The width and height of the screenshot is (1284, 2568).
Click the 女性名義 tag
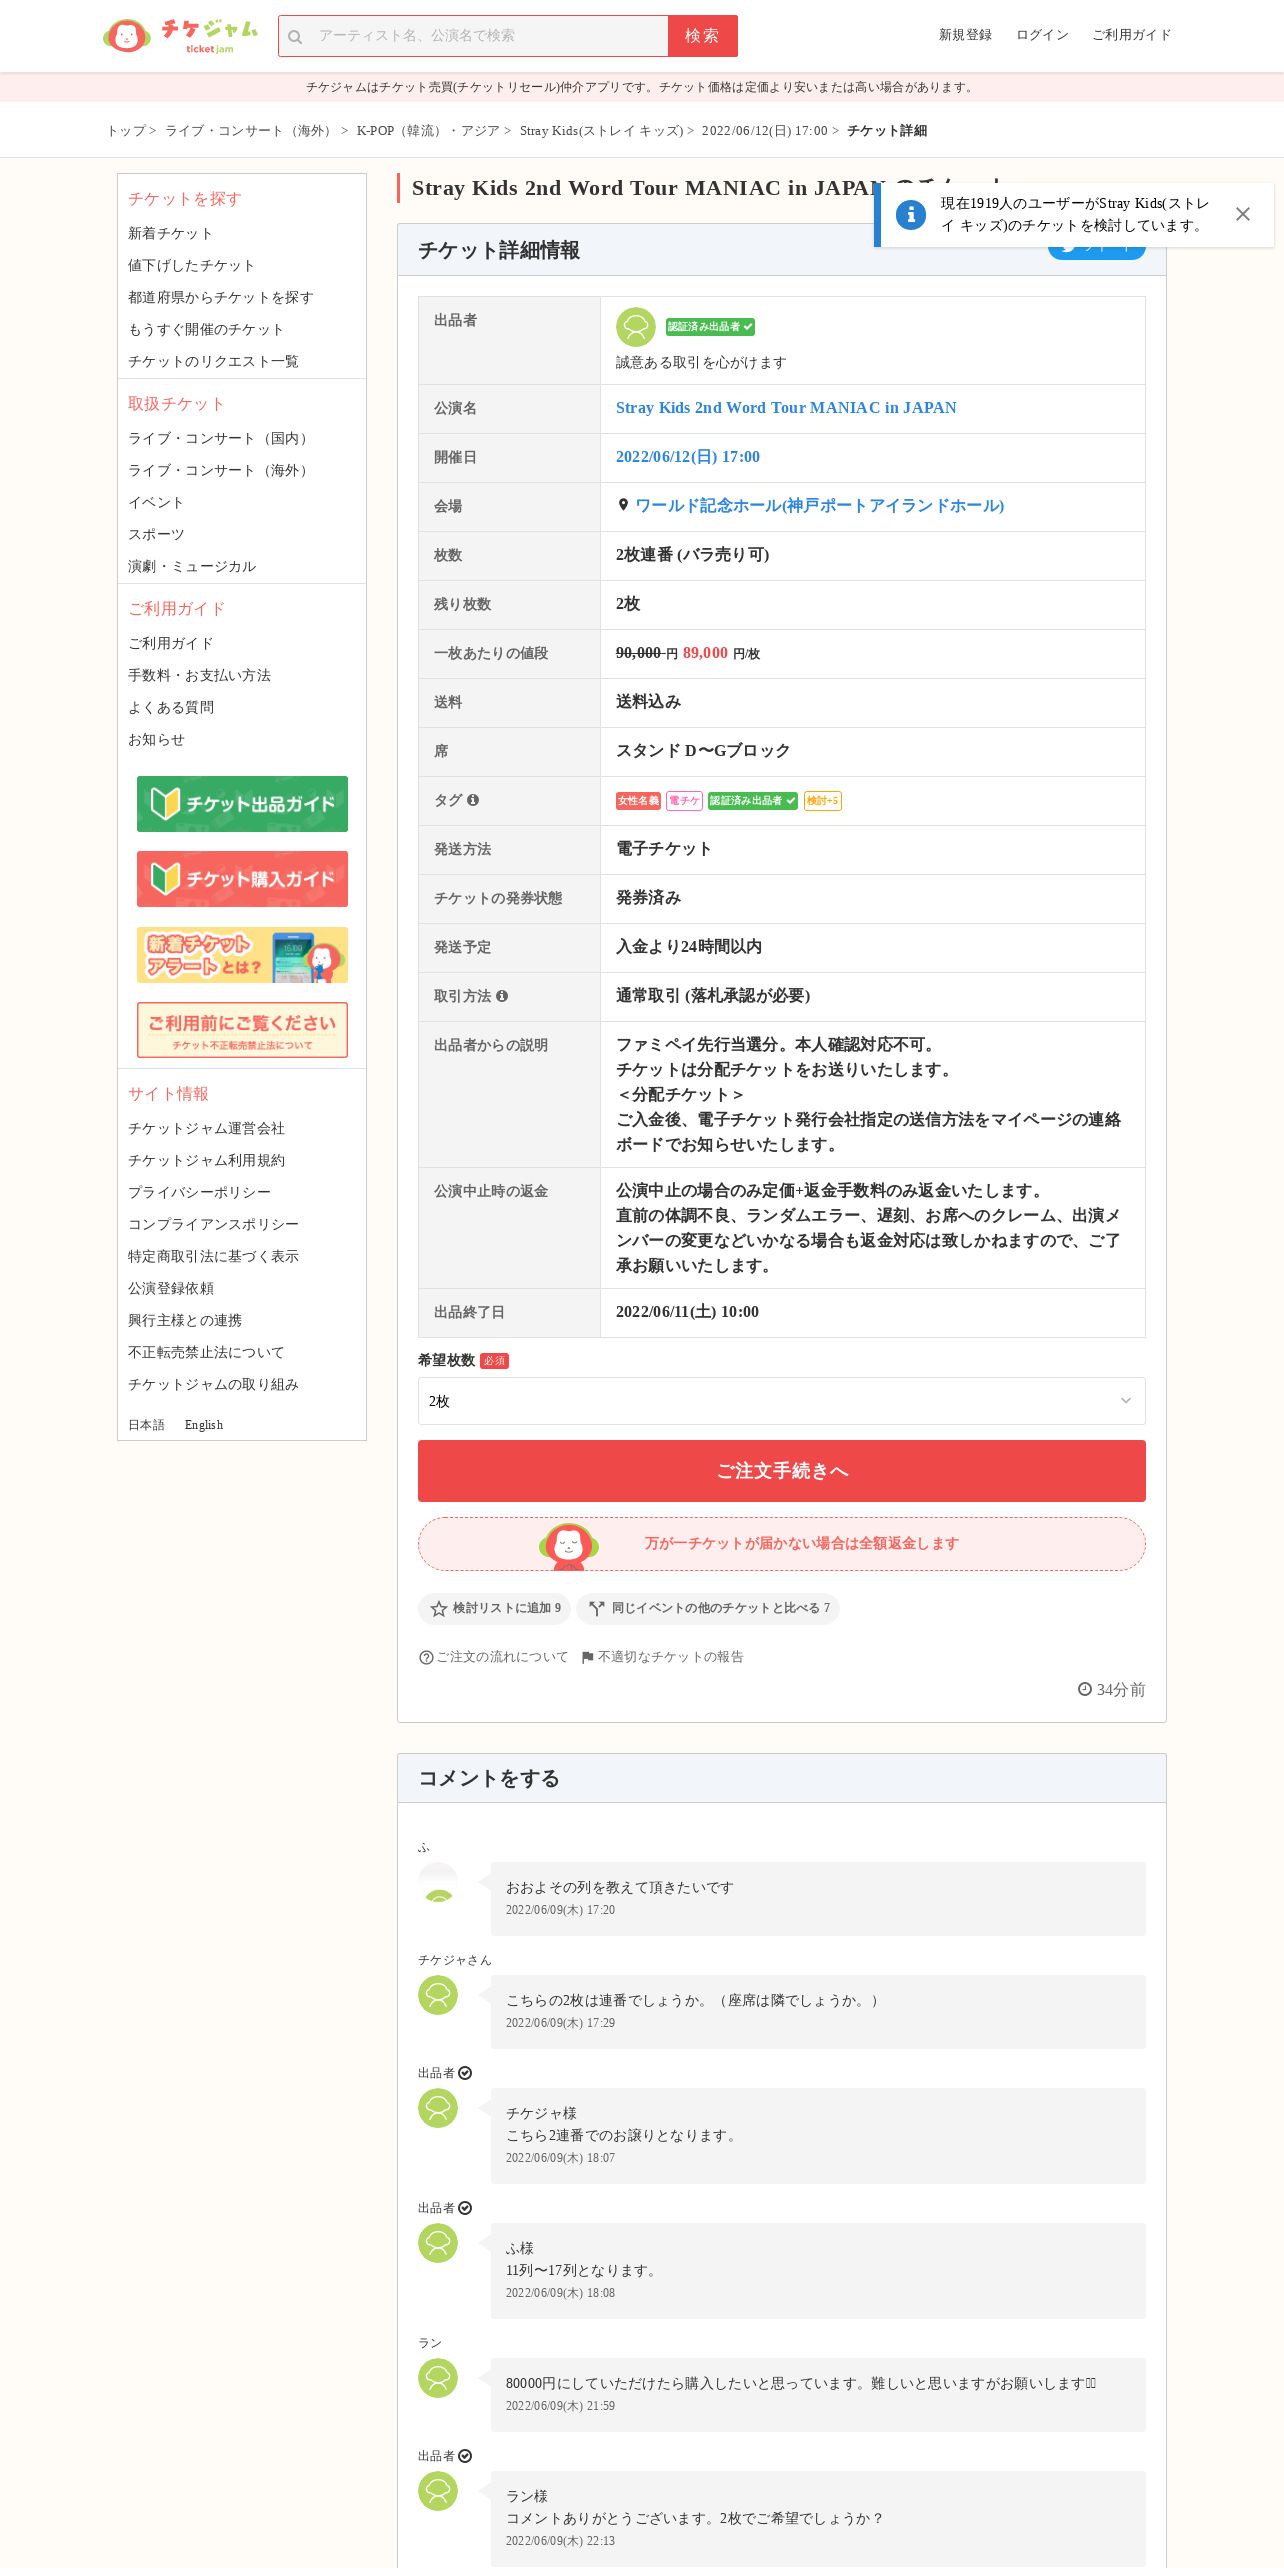(x=638, y=801)
